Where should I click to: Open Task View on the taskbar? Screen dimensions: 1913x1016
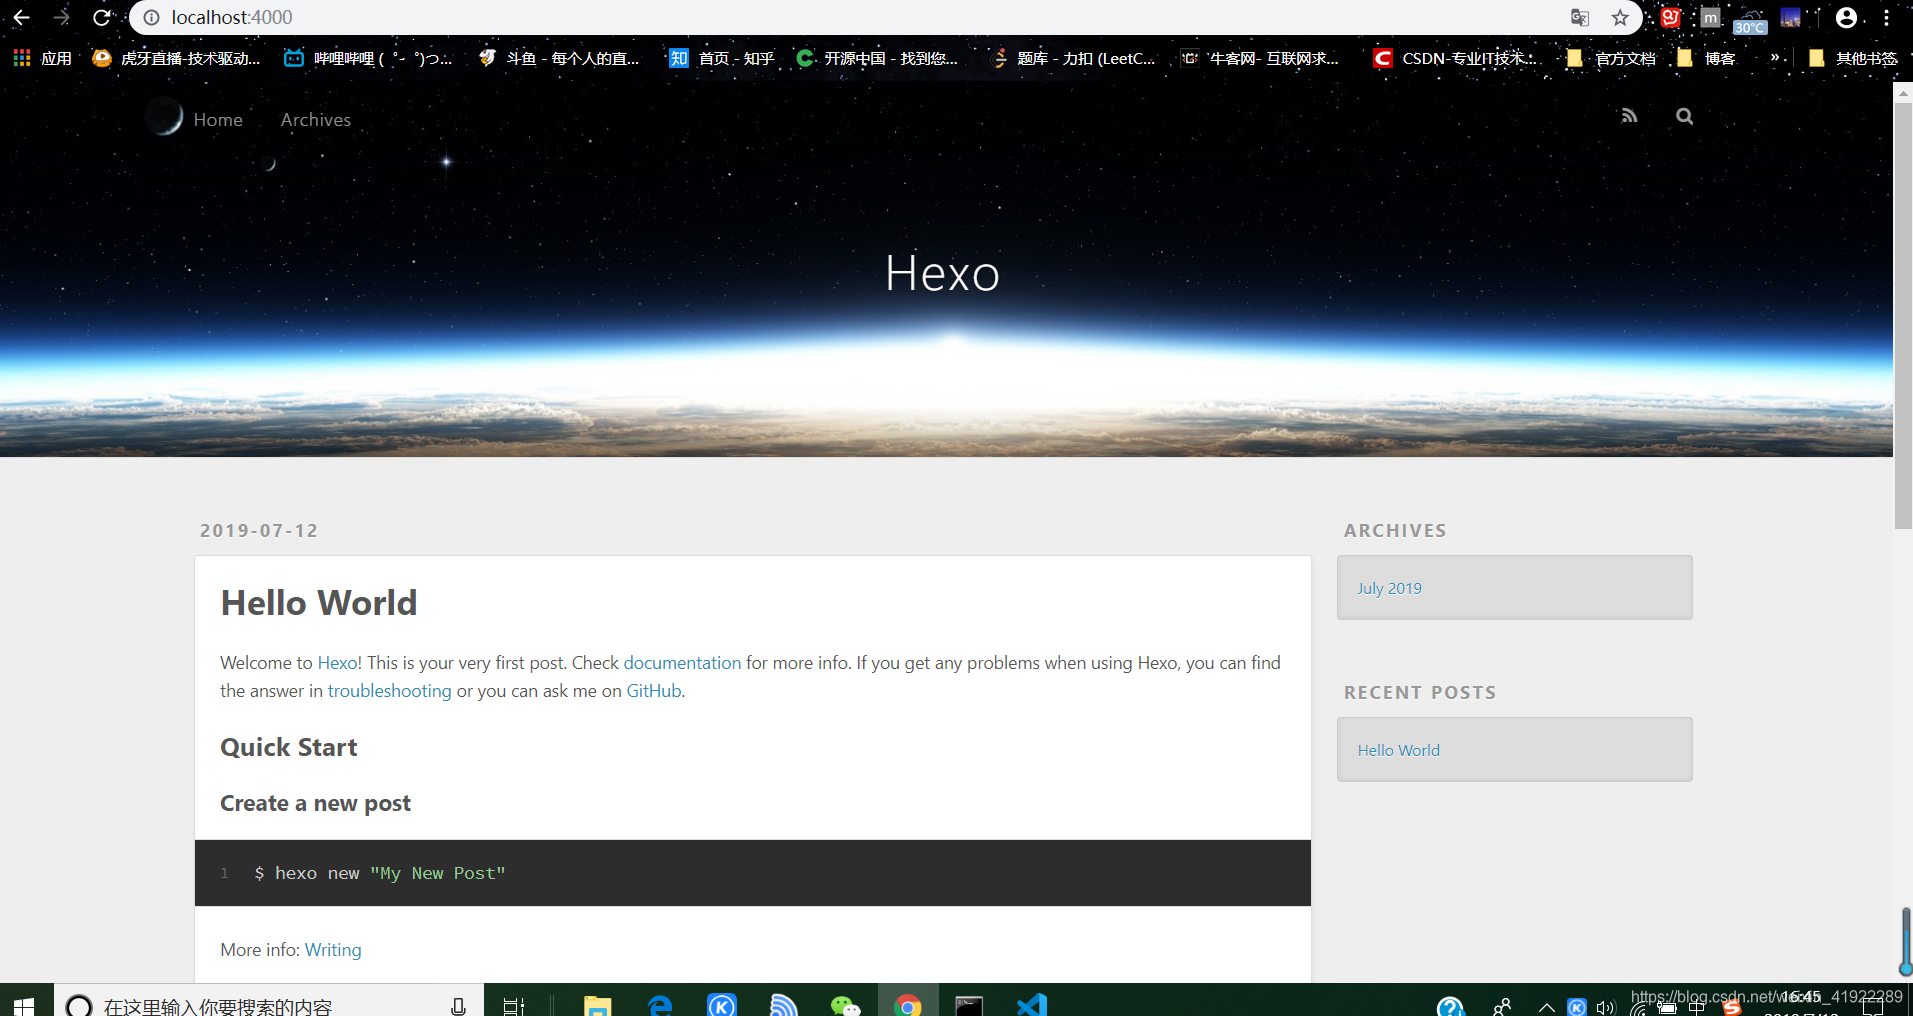[514, 1005]
